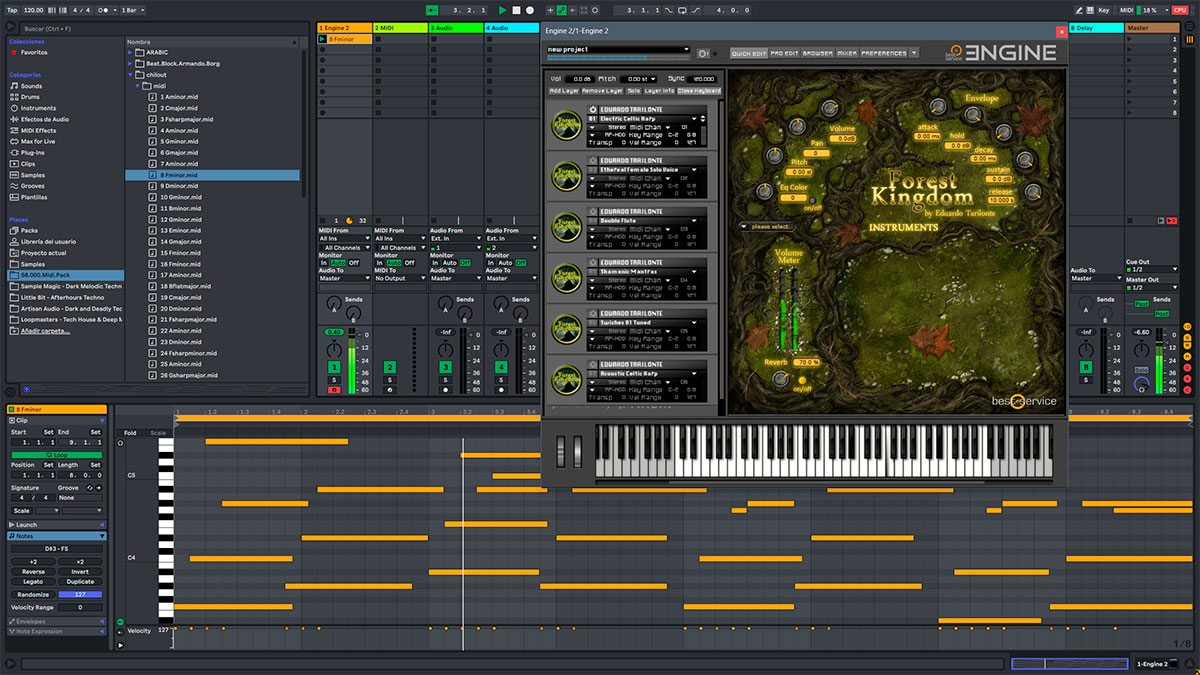This screenshot has width=1200, height=675.
Task: Click the Engine help question mark
Action: pos(914,53)
